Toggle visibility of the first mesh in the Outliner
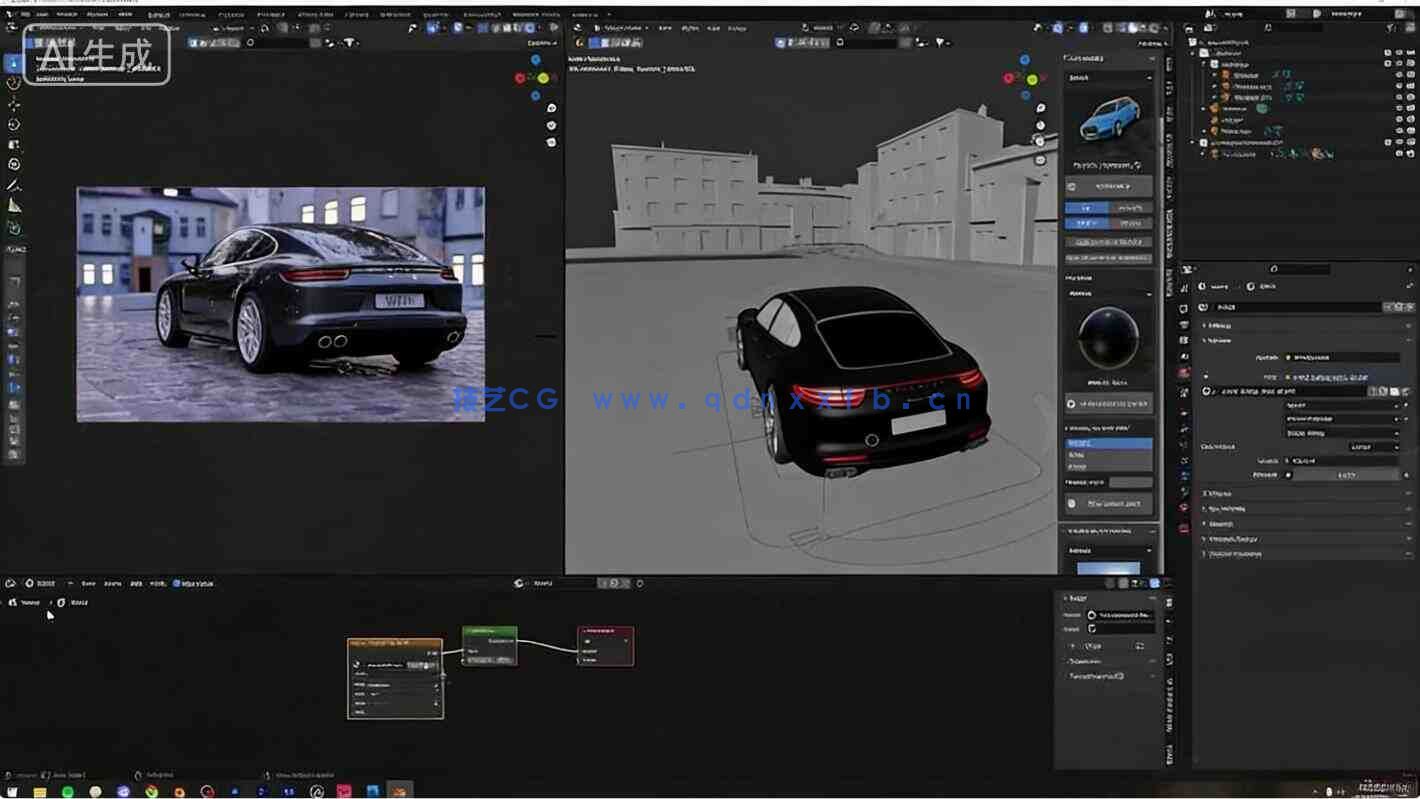Viewport: 1420px width, 799px height. (1398, 75)
